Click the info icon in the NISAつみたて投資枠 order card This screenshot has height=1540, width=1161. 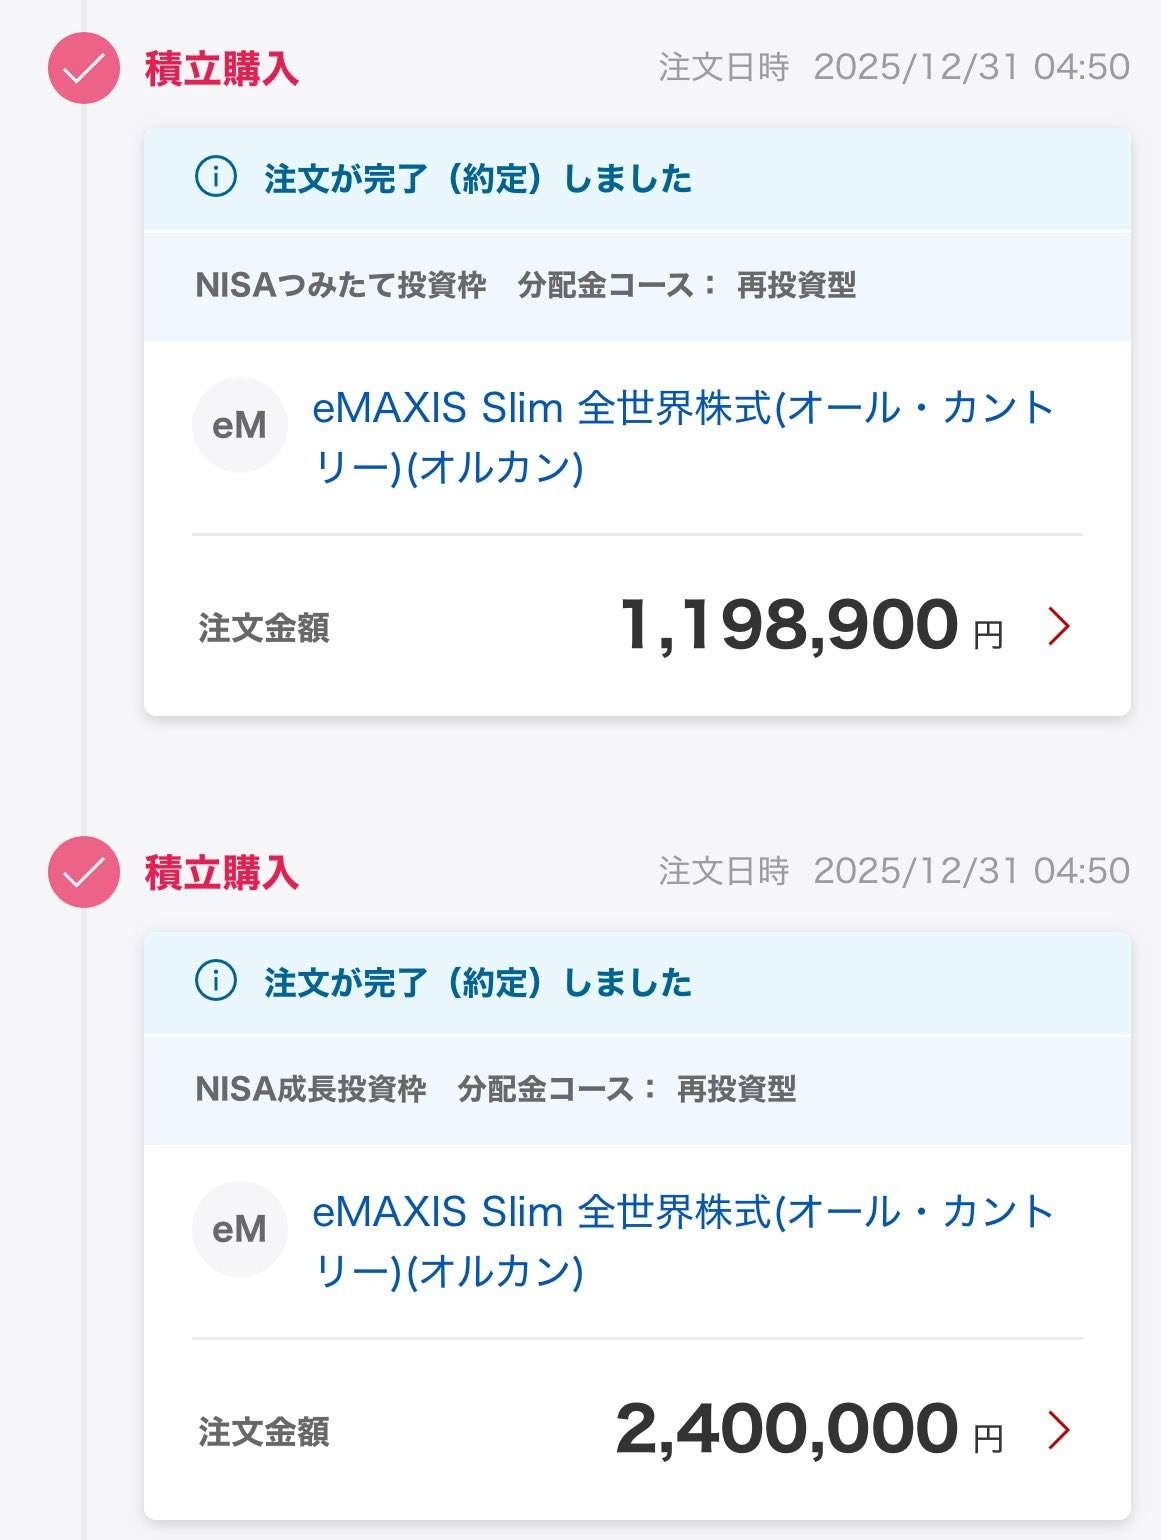point(216,178)
